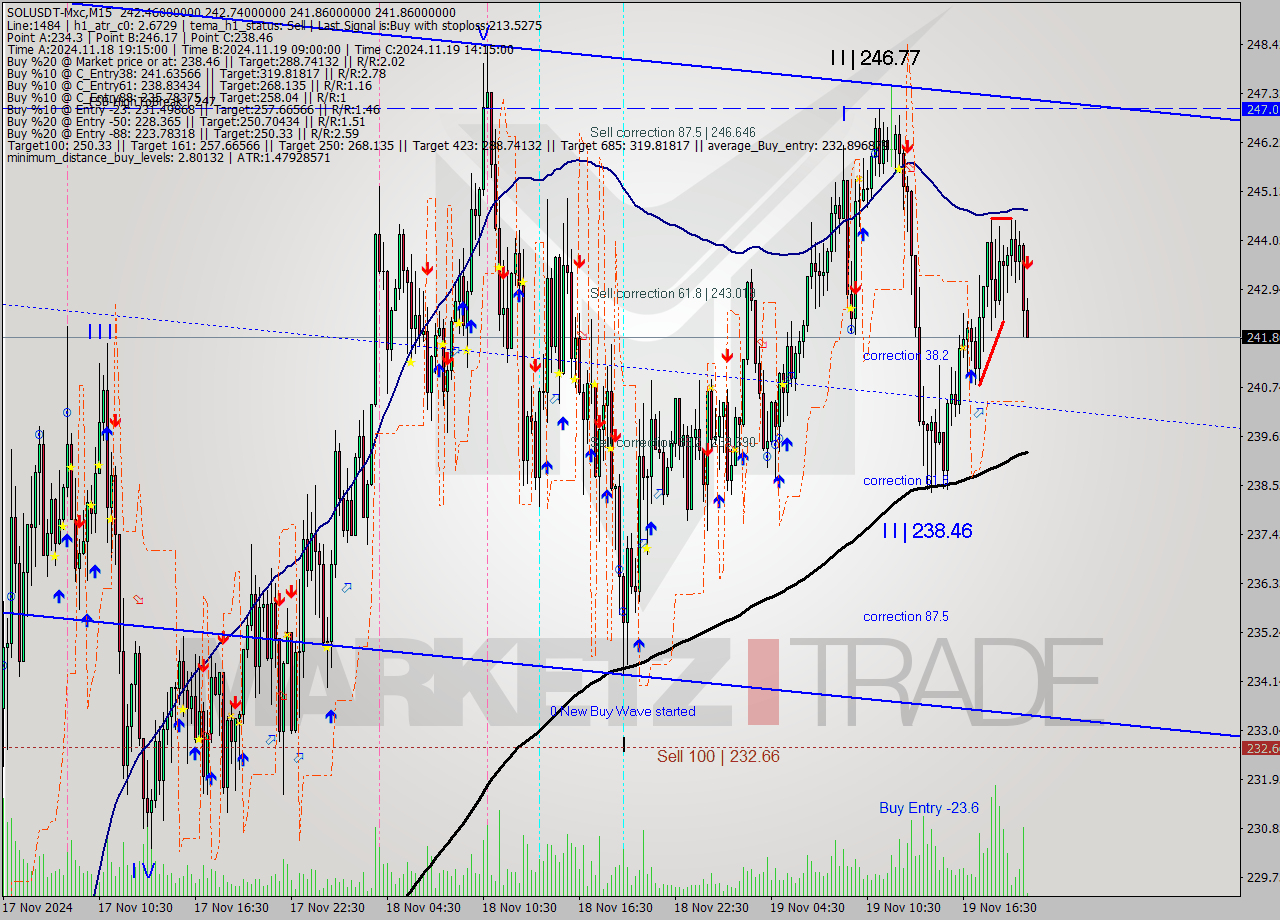The image size is (1280, 920).
Task: Click the 239.6 price axis label
Action: (1262, 436)
